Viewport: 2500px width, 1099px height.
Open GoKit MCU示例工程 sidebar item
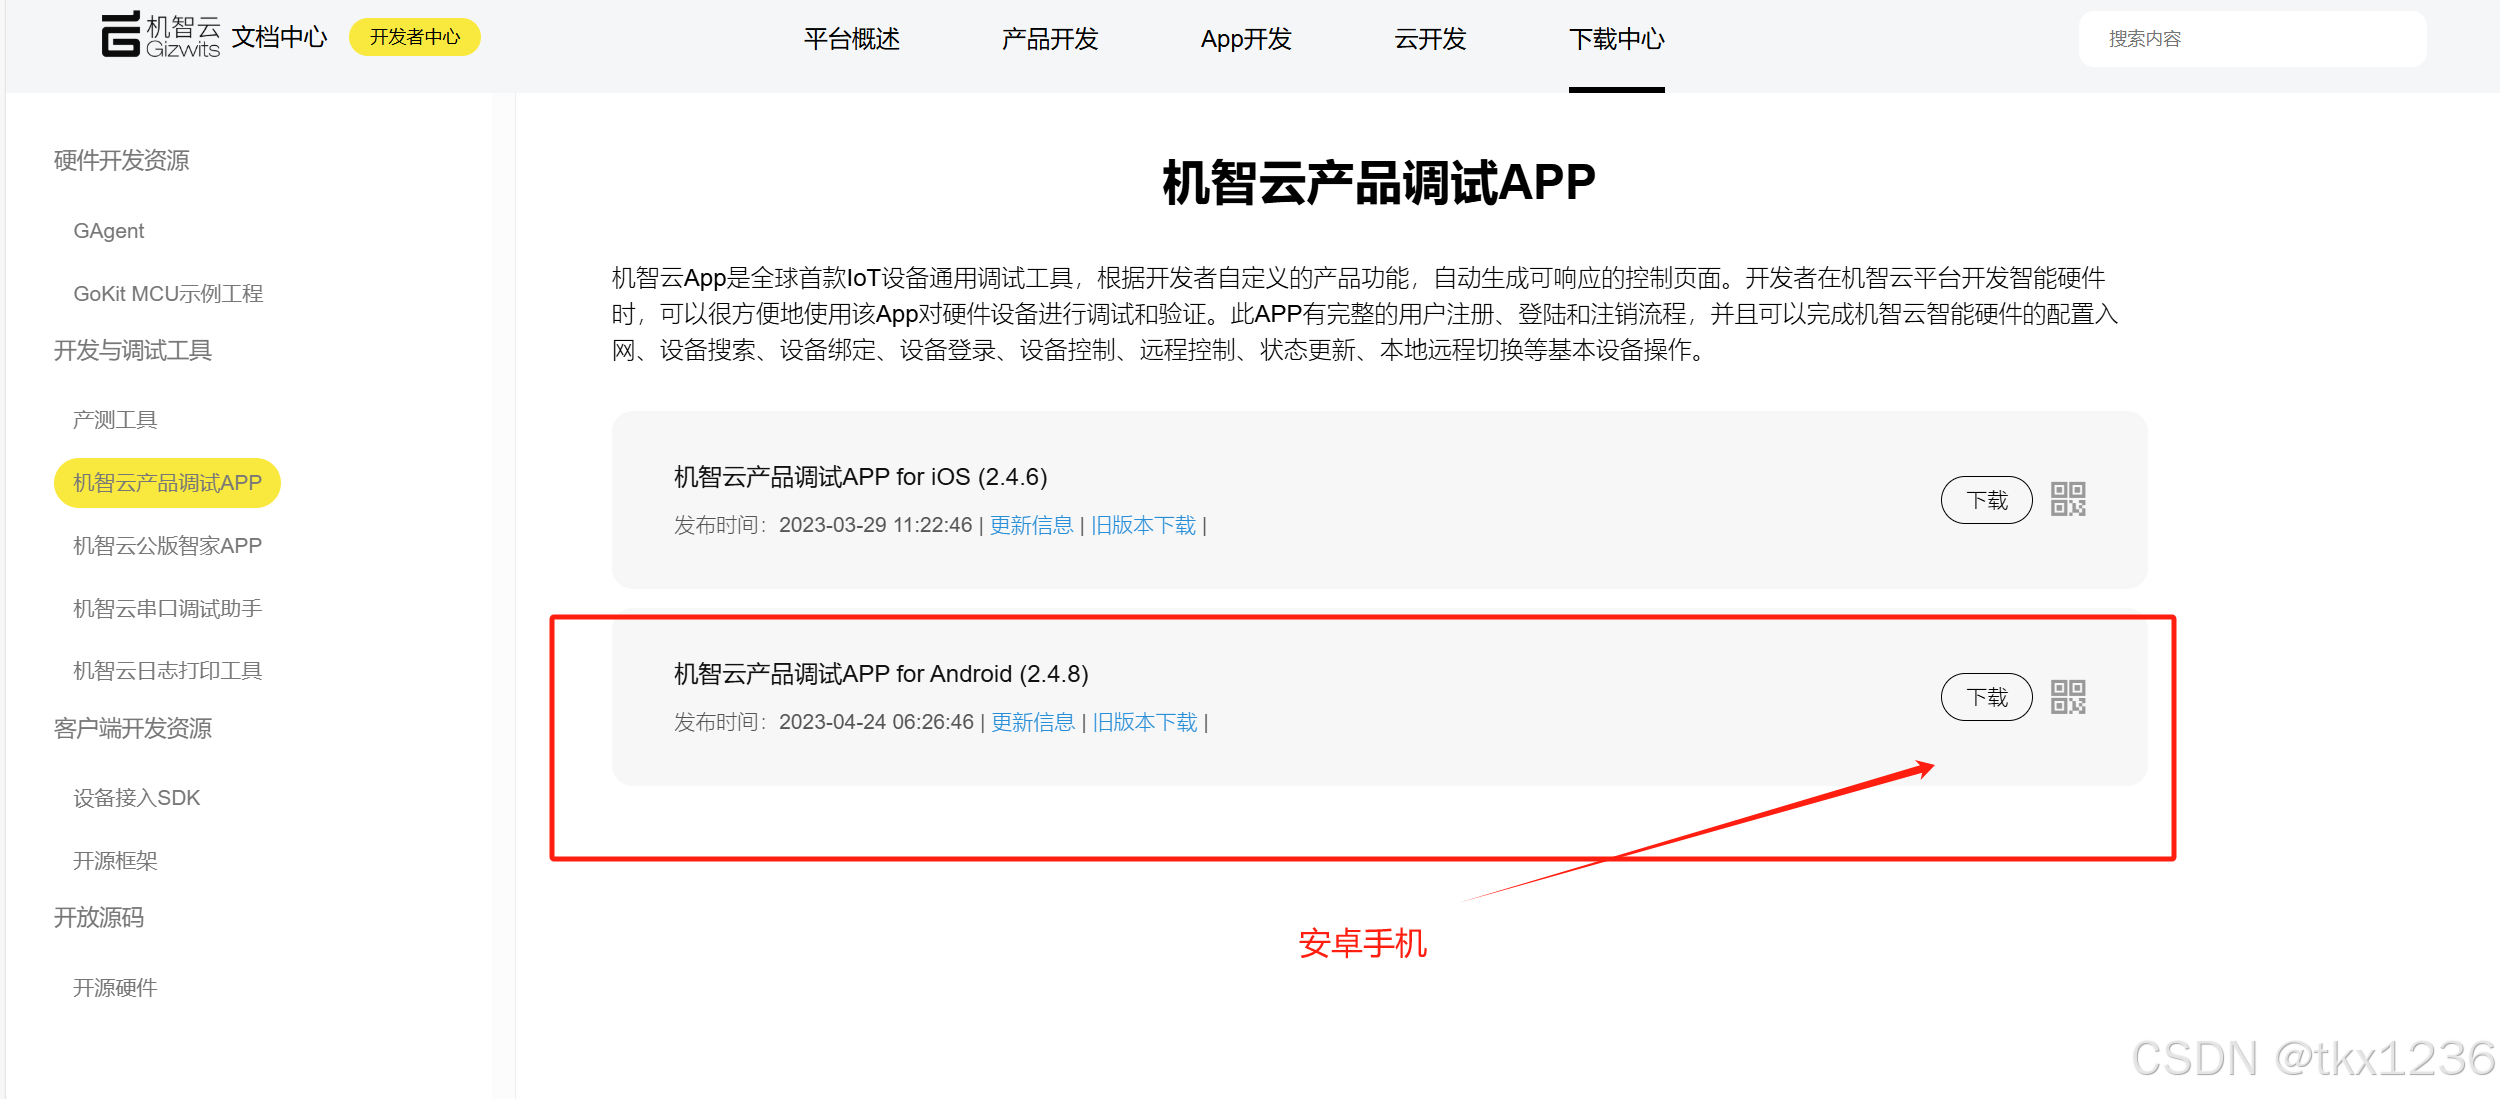pyautogui.click(x=168, y=294)
